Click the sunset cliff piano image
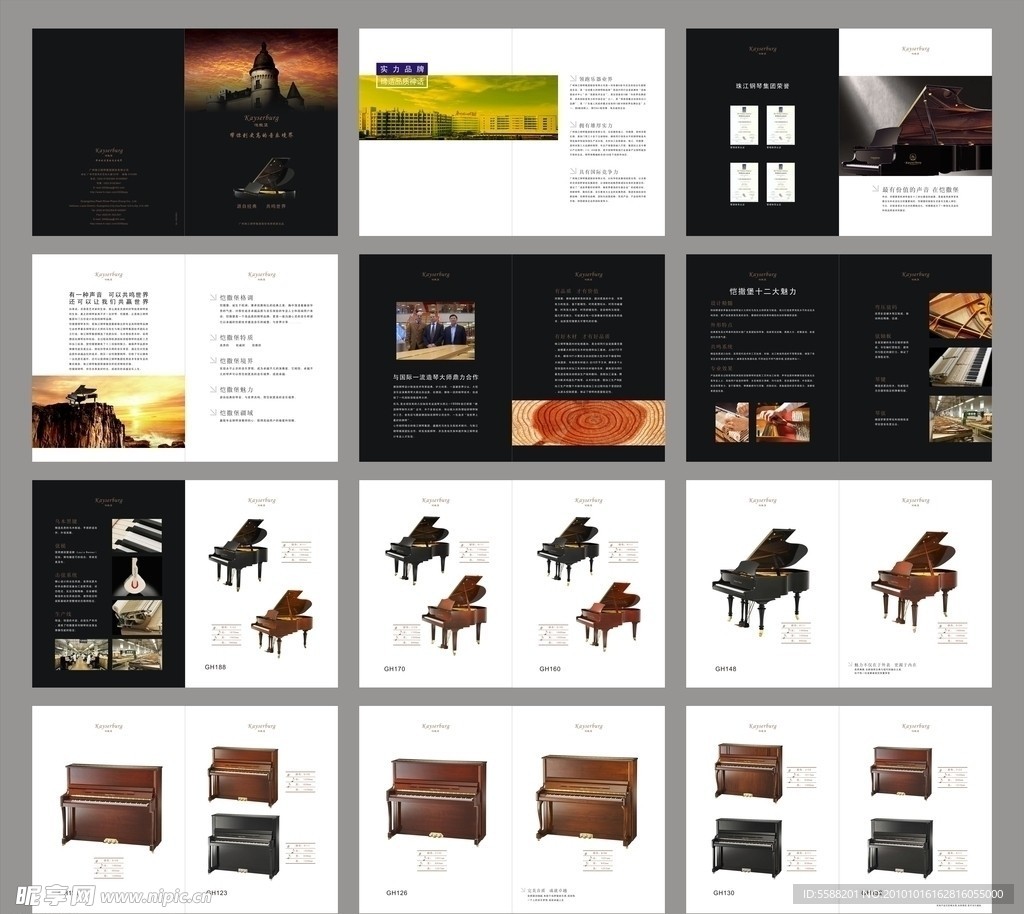The height and width of the screenshot is (914, 1024). pos(108,411)
